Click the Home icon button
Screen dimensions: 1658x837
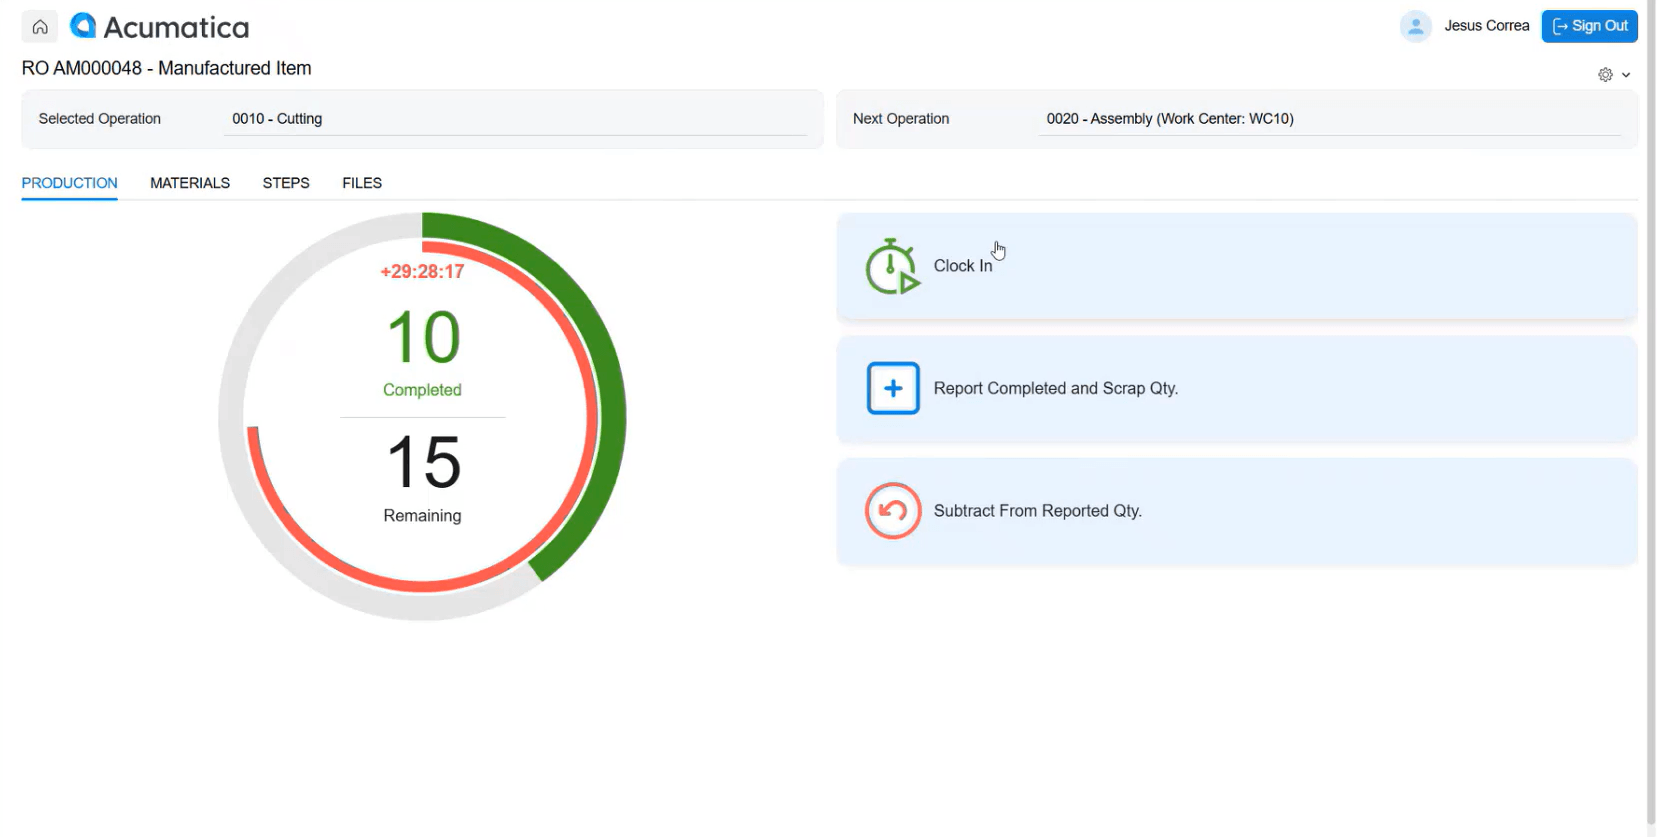pos(40,27)
